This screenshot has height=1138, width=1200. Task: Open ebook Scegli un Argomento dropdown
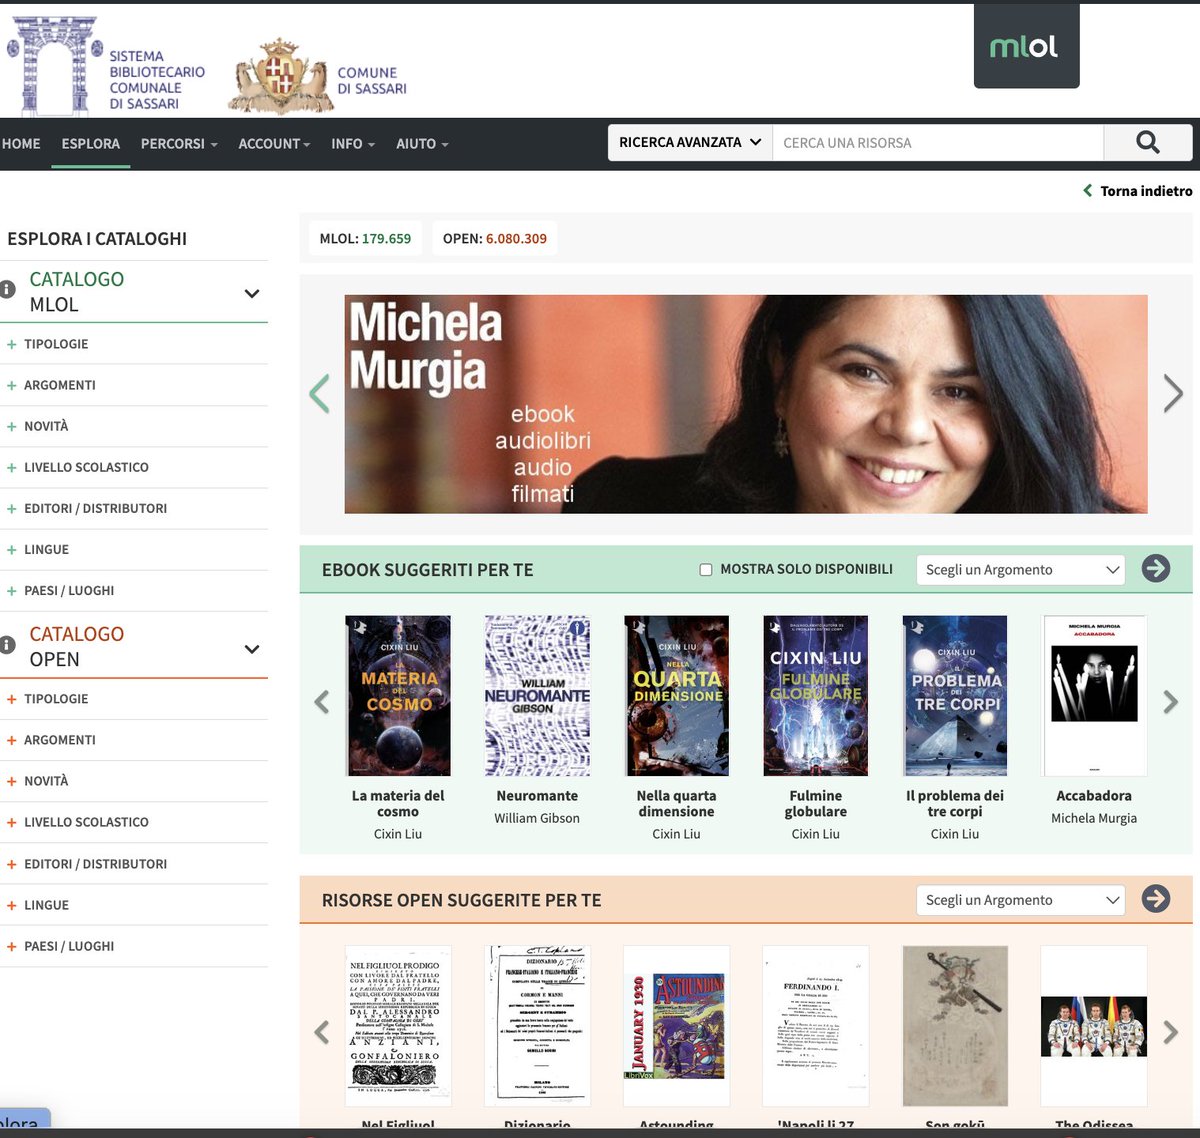(1021, 570)
